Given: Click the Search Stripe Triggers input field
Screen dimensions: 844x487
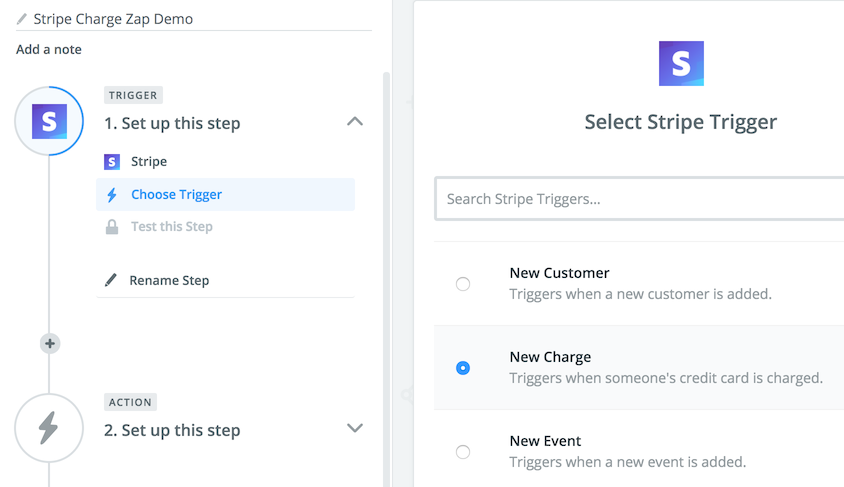Looking at the screenshot, I should (x=639, y=199).
